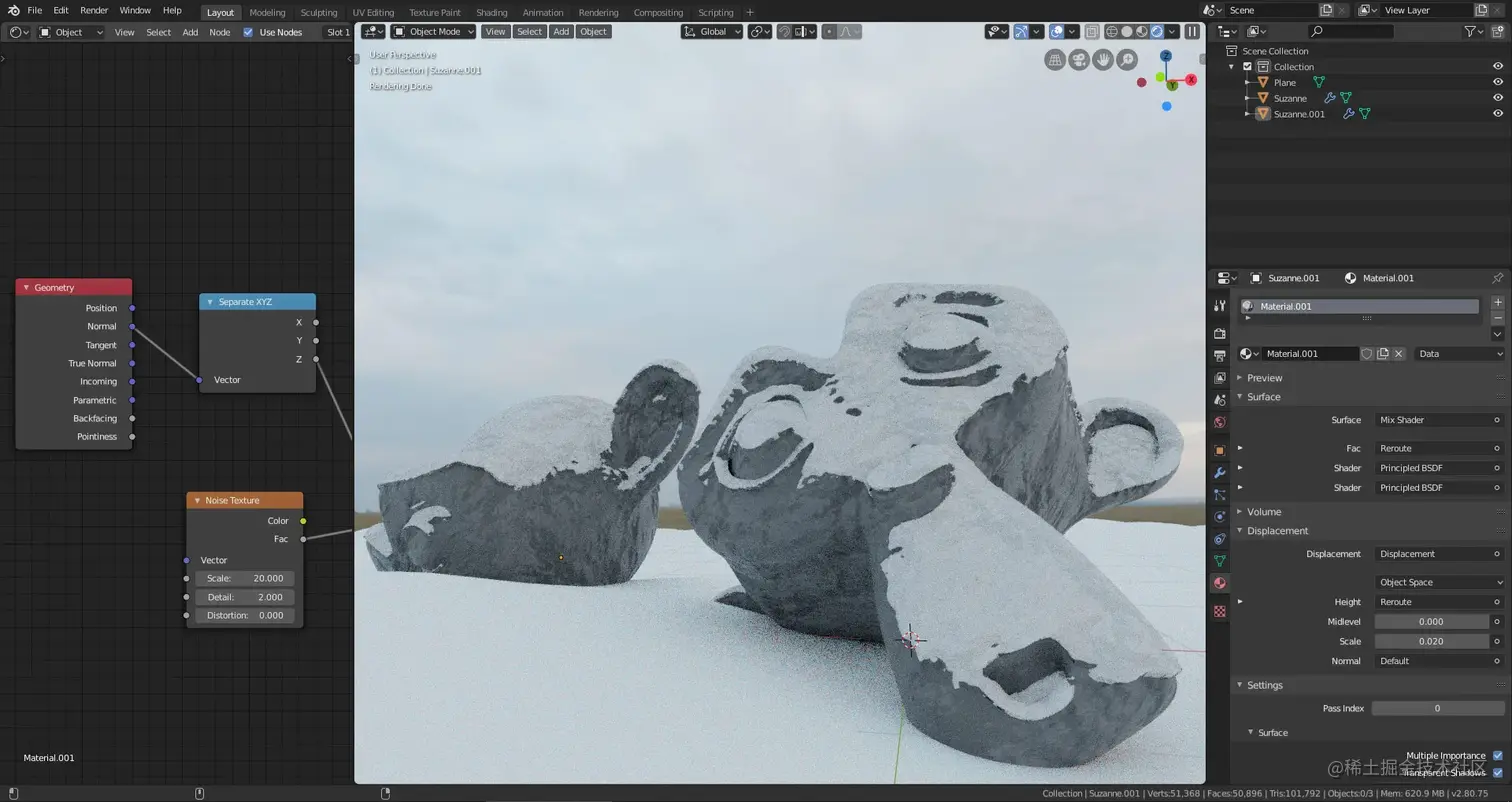Open the Modifiers wrench properties tab
The width and height of the screenshot is (1512, 802).
[1219, 473]
